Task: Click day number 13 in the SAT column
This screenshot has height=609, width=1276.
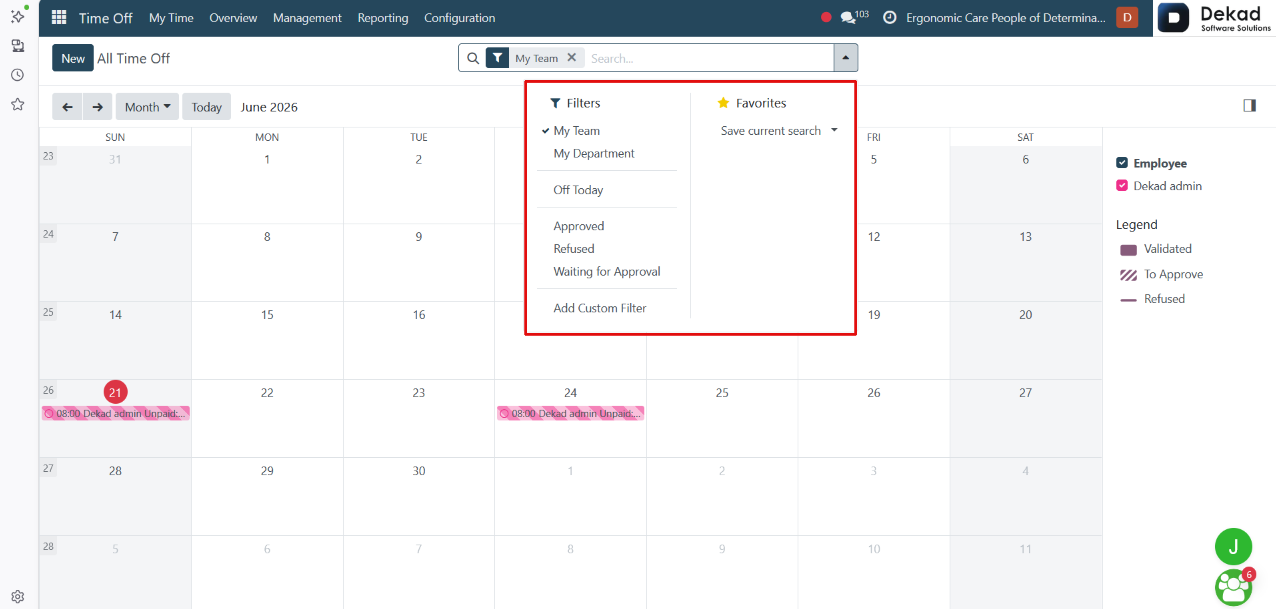Action: (x=1025, y=237)
